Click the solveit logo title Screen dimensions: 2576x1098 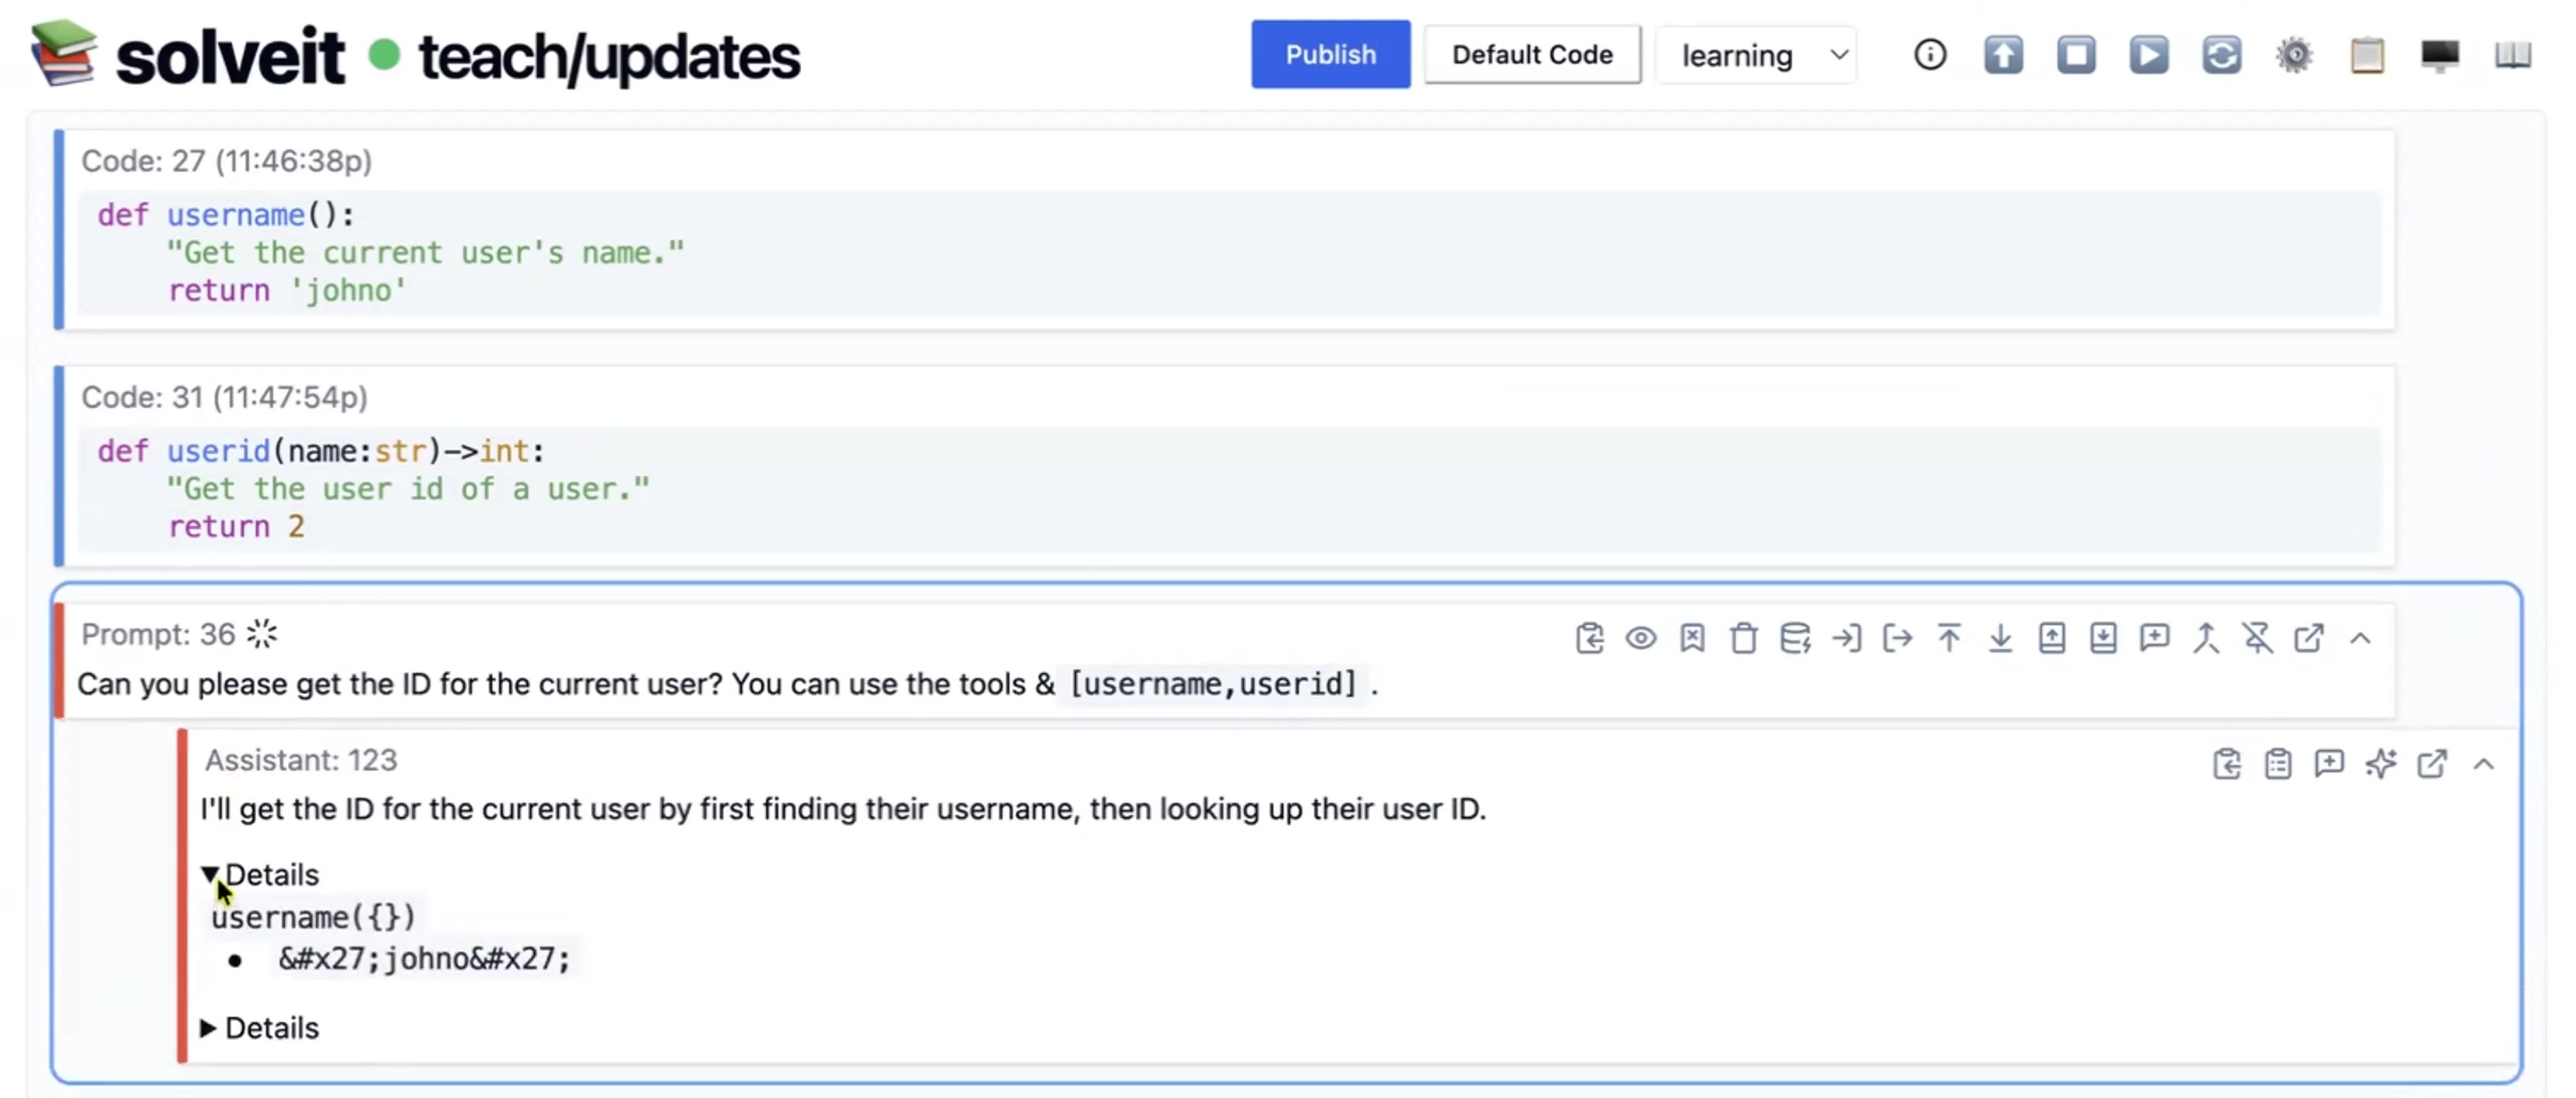[230, 57]
